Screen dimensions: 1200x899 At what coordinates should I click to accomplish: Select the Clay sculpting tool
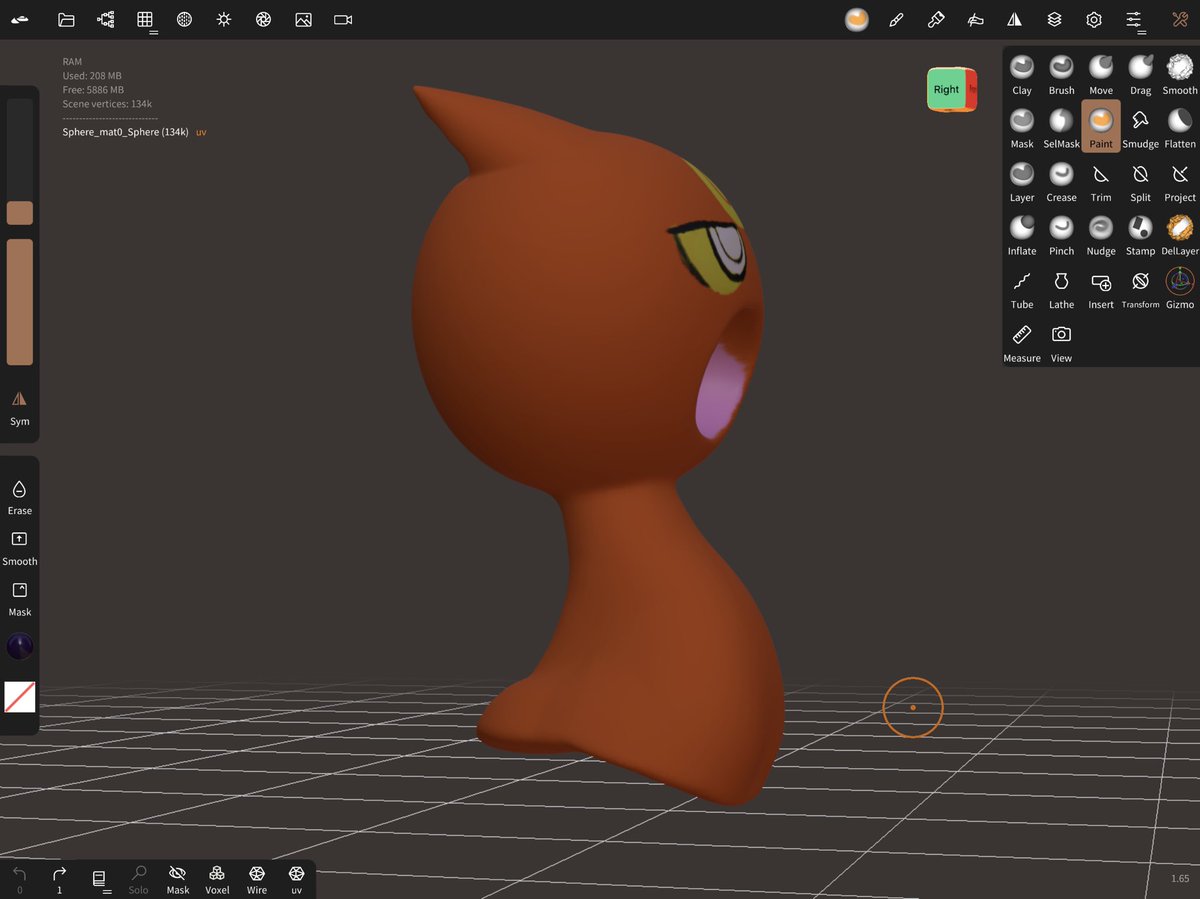(1022, 75)
